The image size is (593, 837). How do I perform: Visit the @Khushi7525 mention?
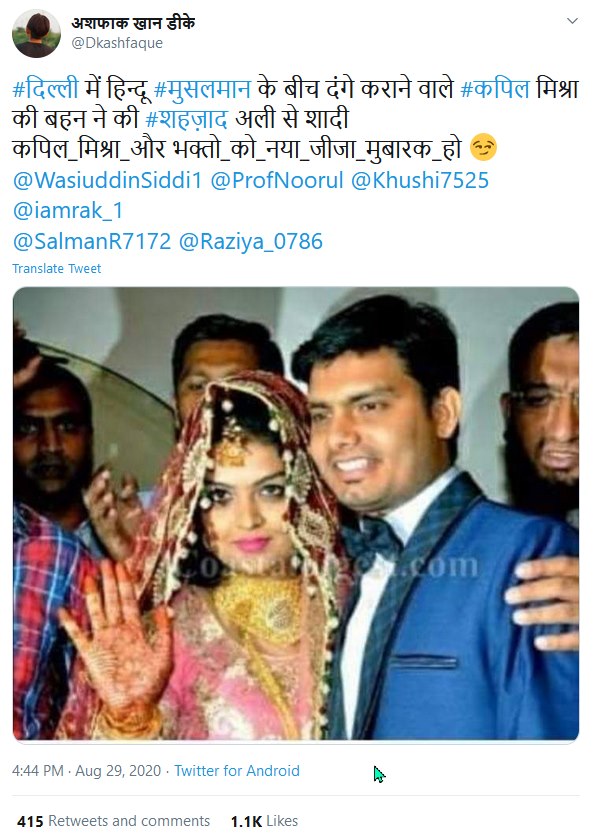420,180
